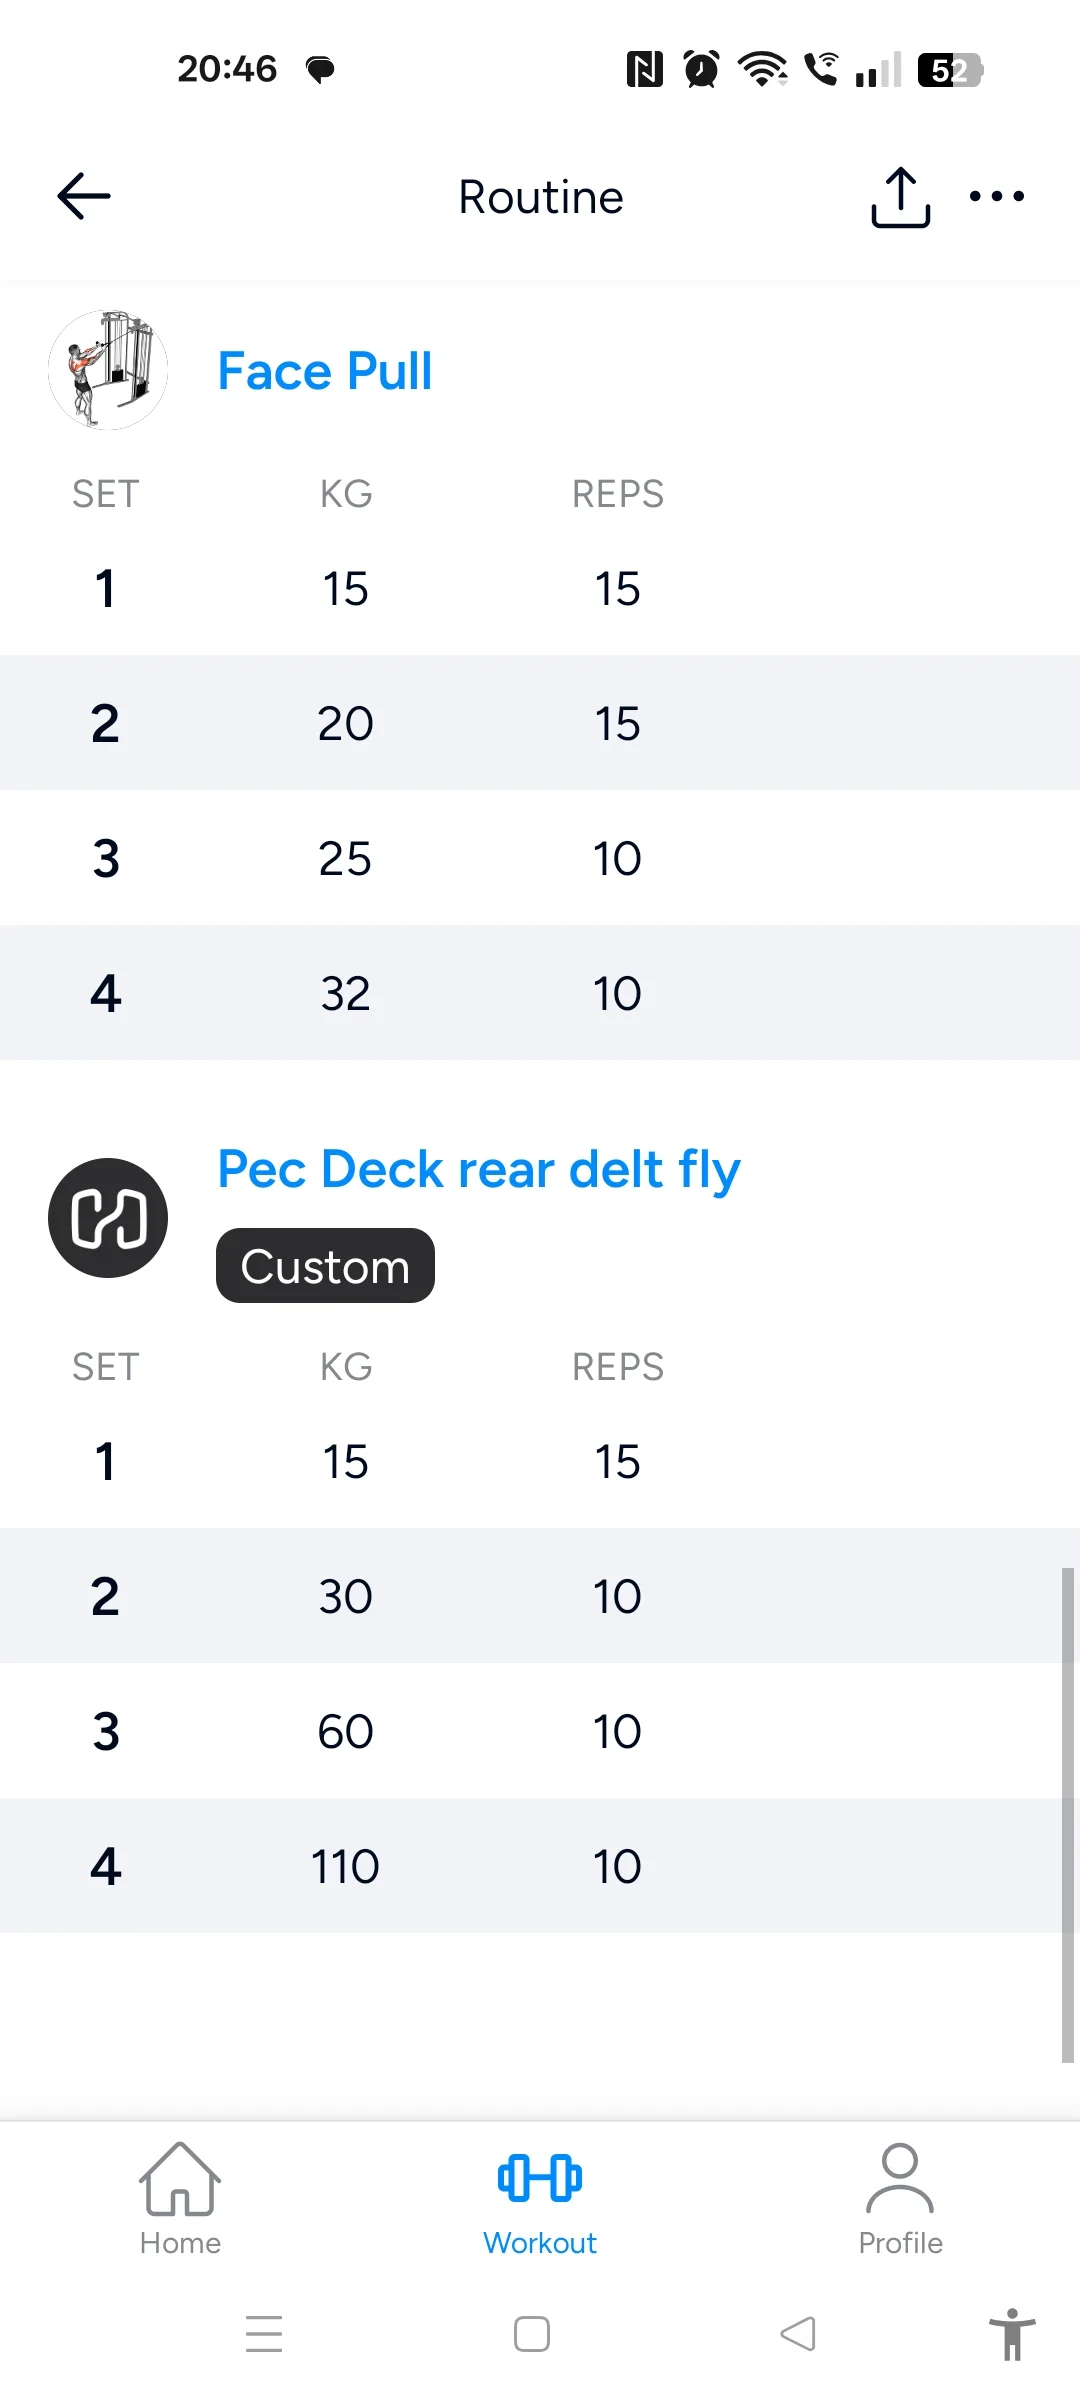
Task: Open Pec Deck rear delt fly details
Action: point(479,1169)
